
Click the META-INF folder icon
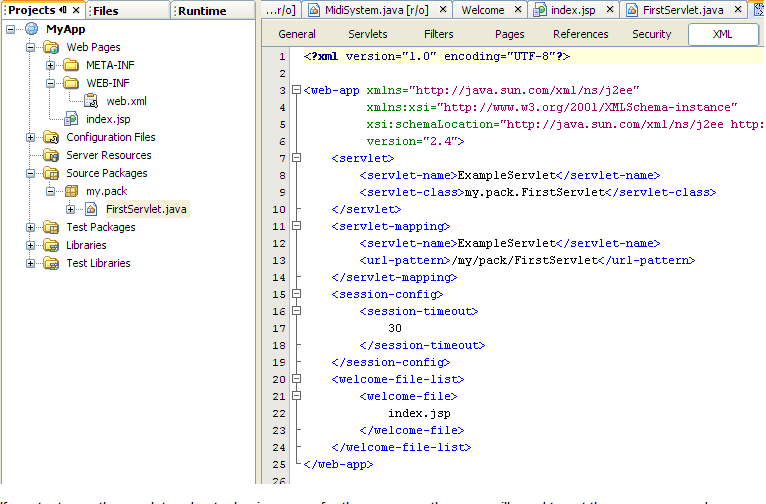(x=71, y=65)
